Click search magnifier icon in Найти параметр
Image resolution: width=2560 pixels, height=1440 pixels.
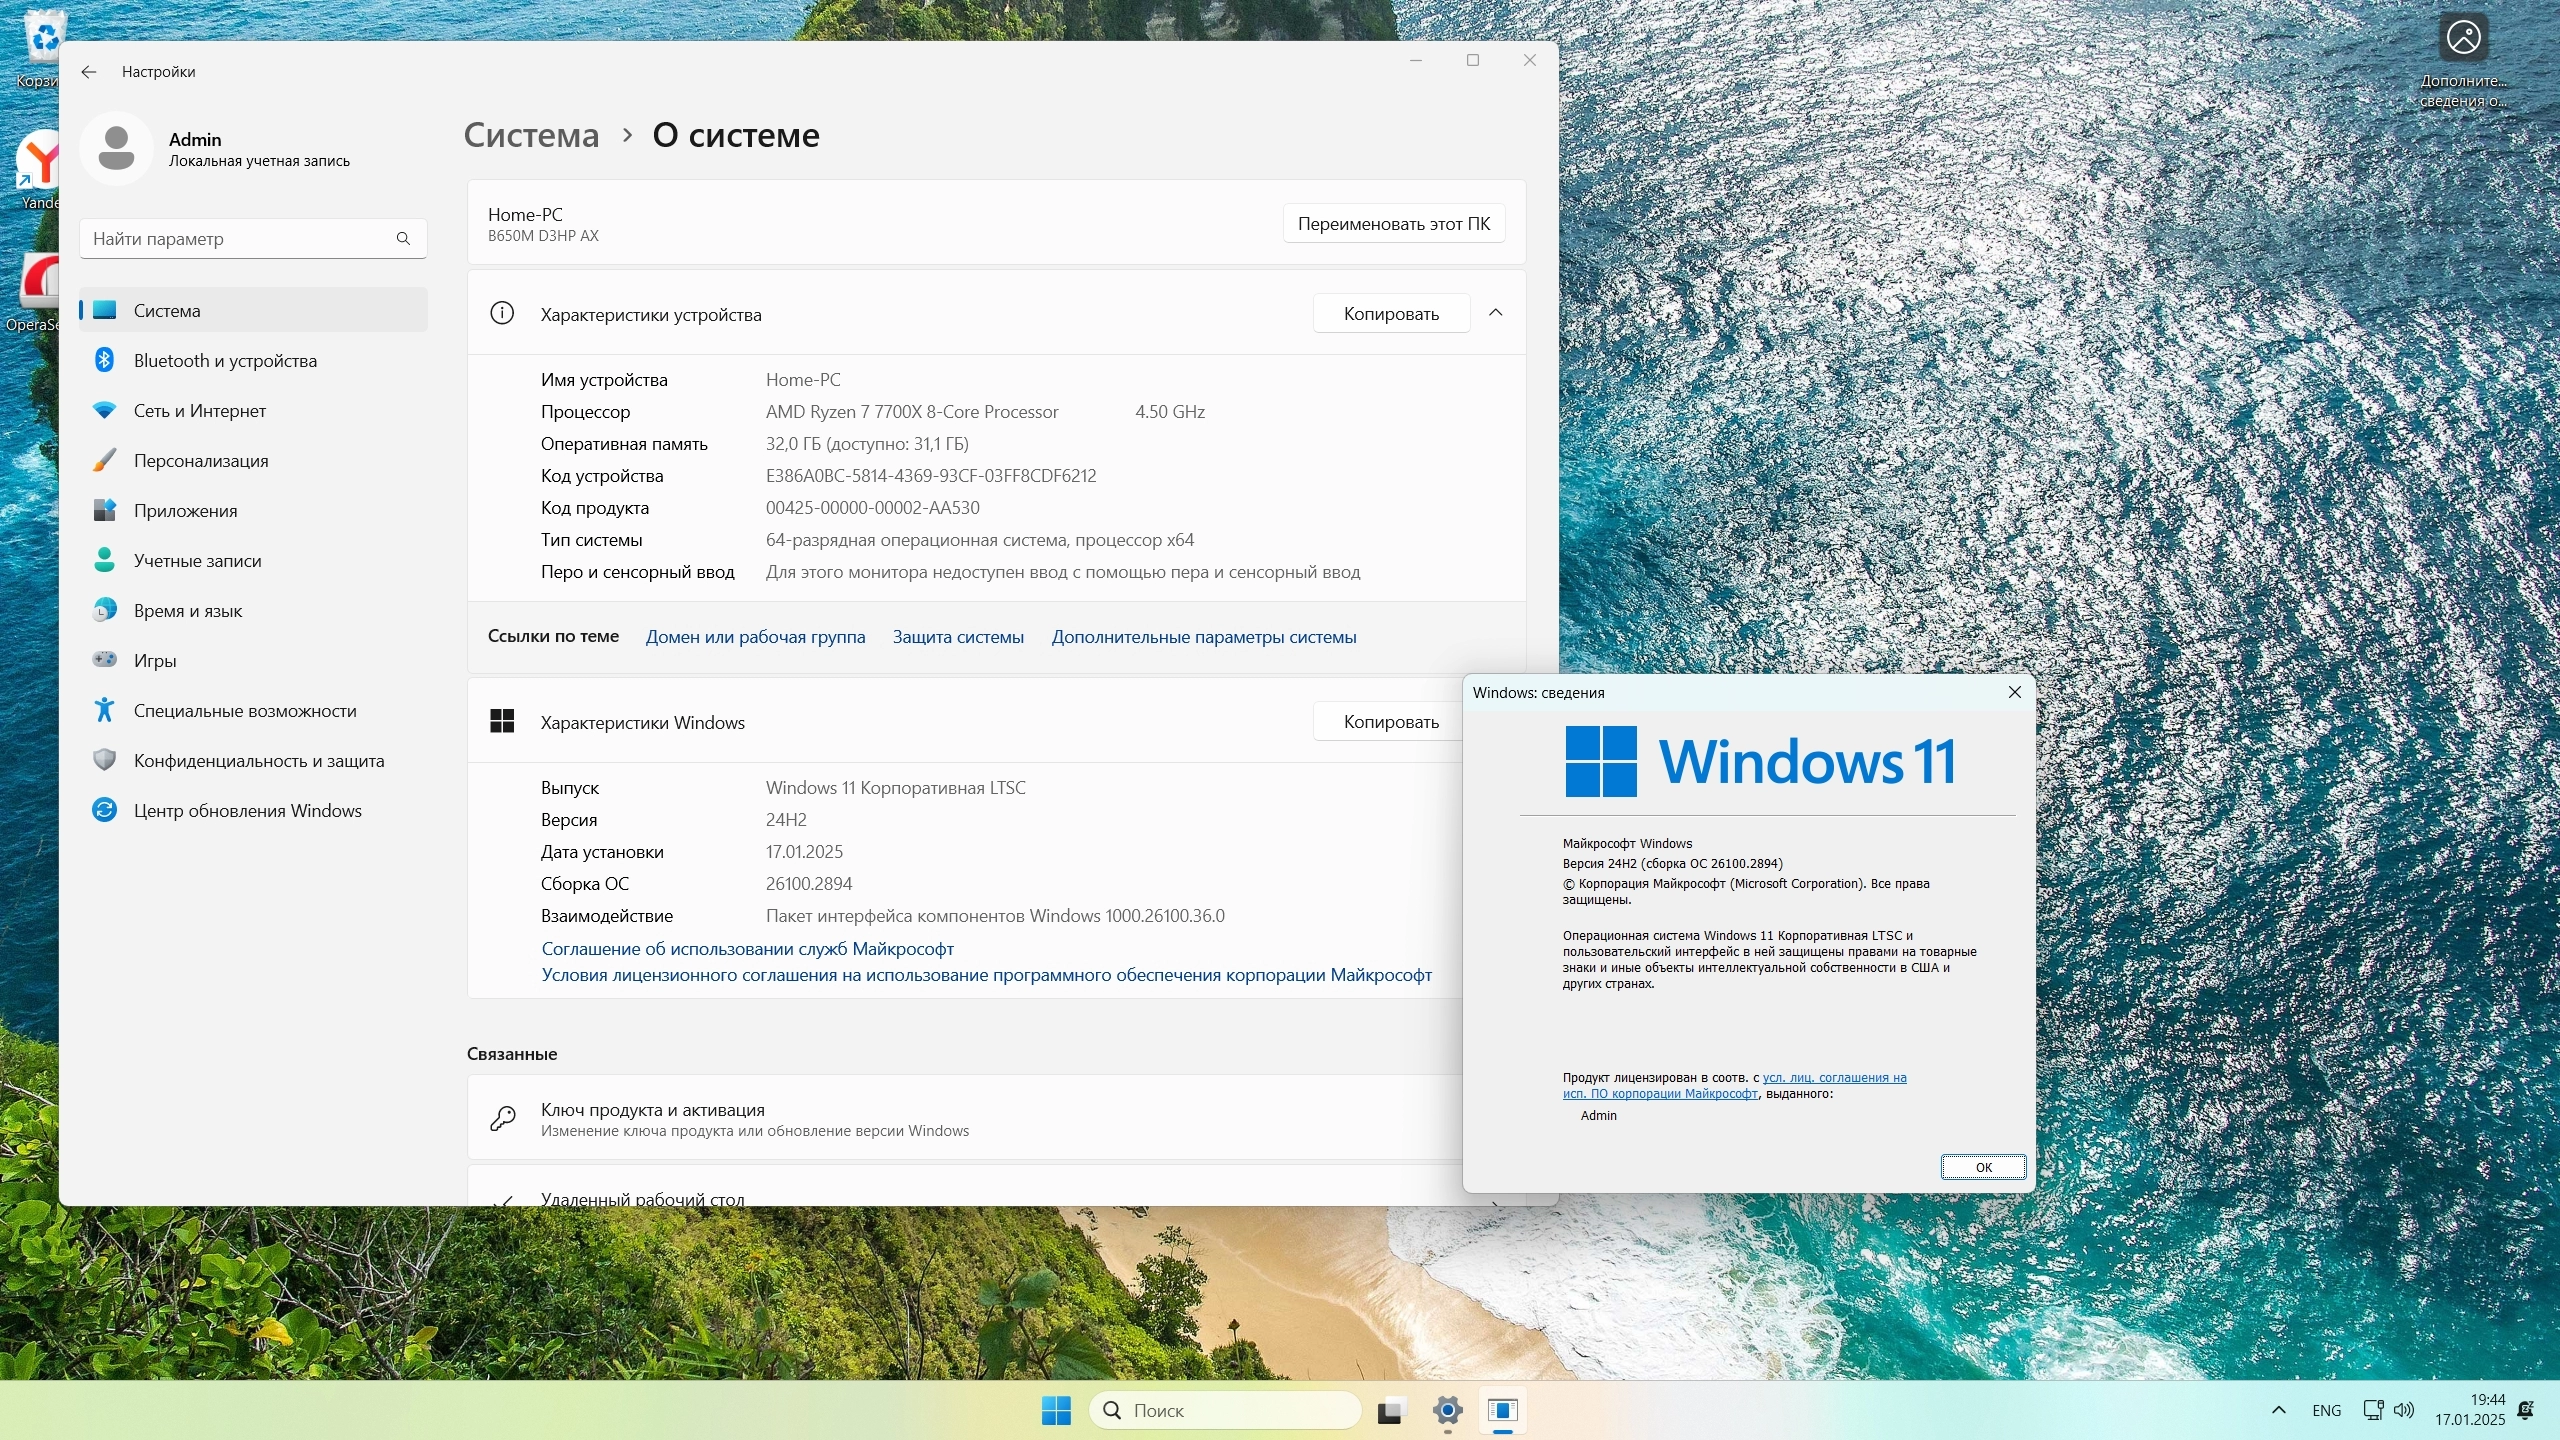(x=403, y=239)
